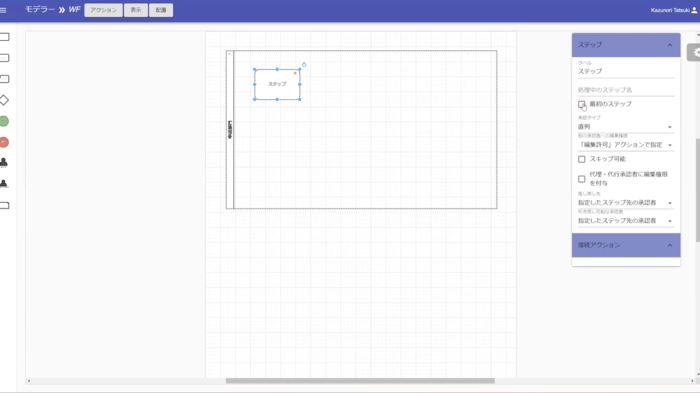
Task: Open the アクション menu
Action: click(104, 10)
